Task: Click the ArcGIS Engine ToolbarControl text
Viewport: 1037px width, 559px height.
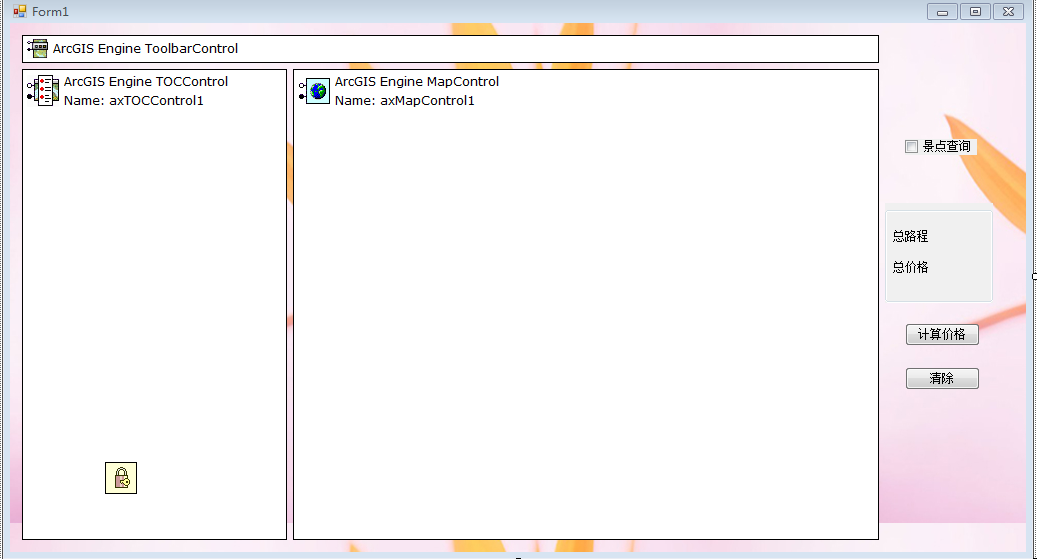Action: [145, 48]
